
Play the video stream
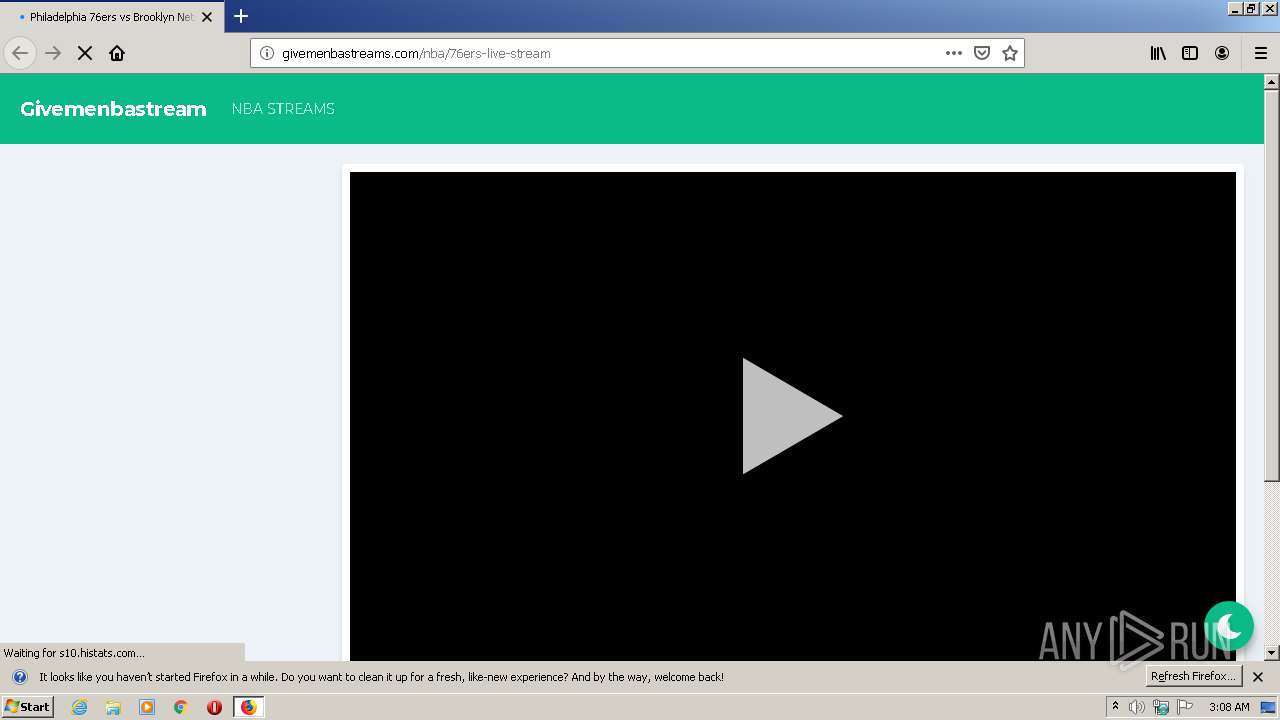tap(792, 416)
